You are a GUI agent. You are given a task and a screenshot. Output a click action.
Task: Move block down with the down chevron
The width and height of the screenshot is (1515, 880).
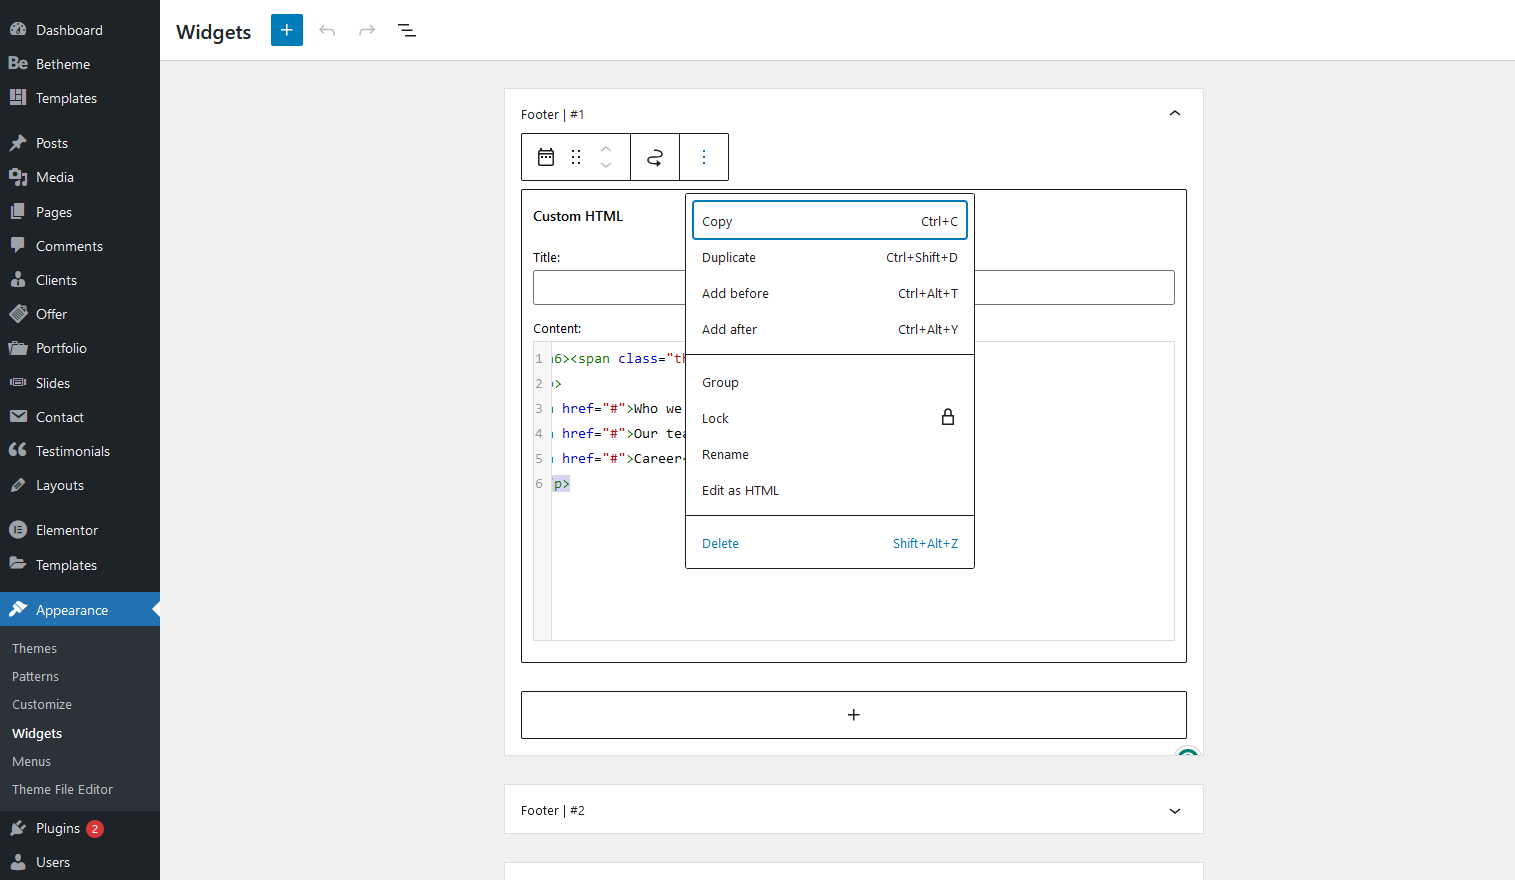tap(606, 166)
